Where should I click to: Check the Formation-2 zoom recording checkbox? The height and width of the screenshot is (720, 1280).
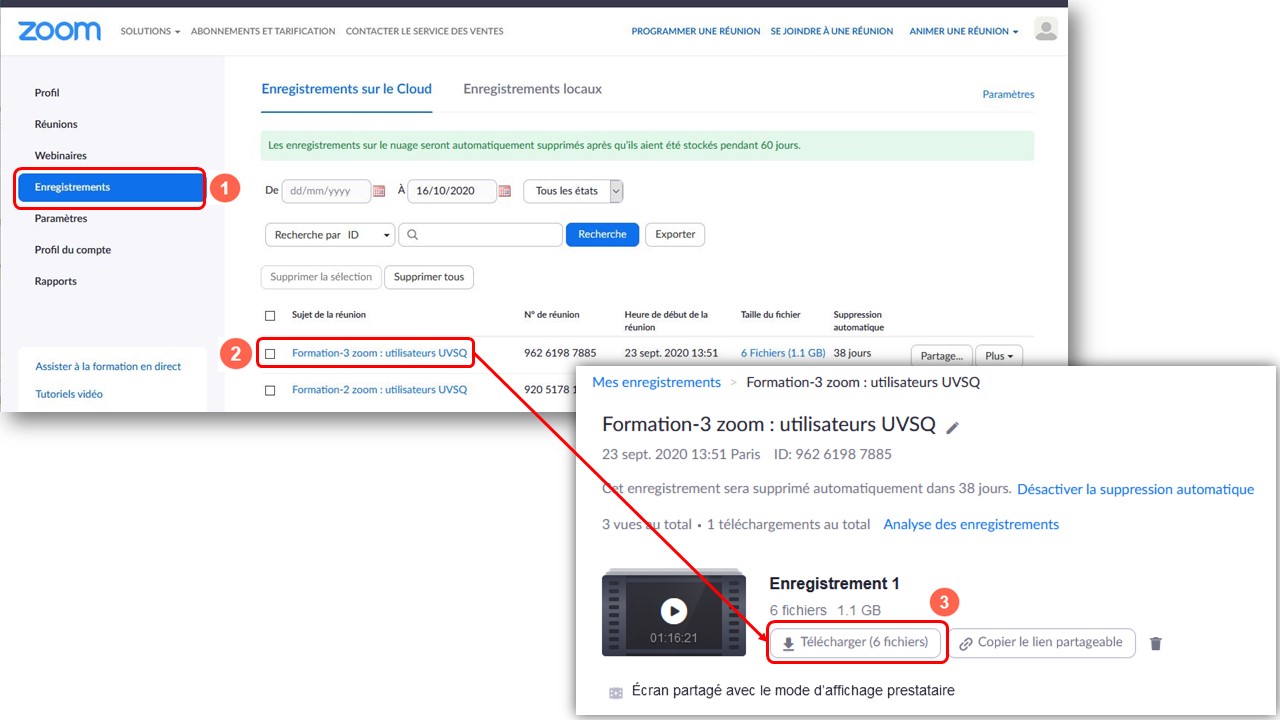click(270, 390)
